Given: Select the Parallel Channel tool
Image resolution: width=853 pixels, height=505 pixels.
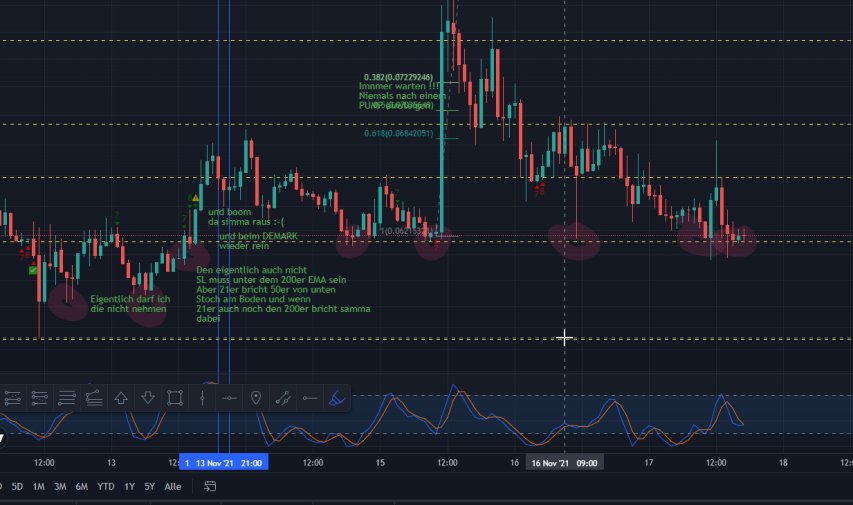Looking at the screenshot, I should coord(283,398).
